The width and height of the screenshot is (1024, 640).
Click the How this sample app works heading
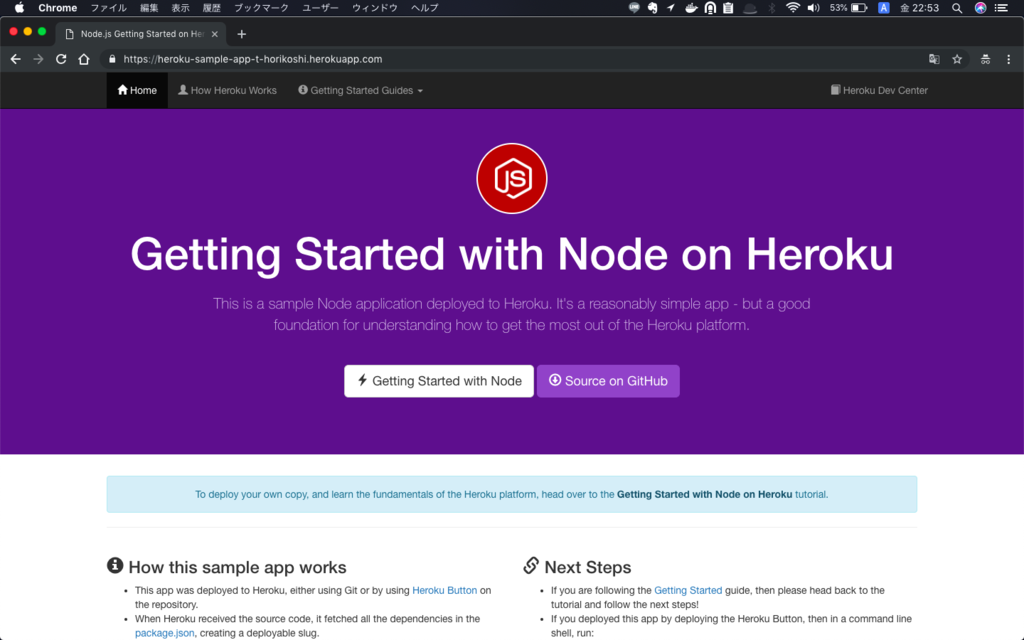237,567
